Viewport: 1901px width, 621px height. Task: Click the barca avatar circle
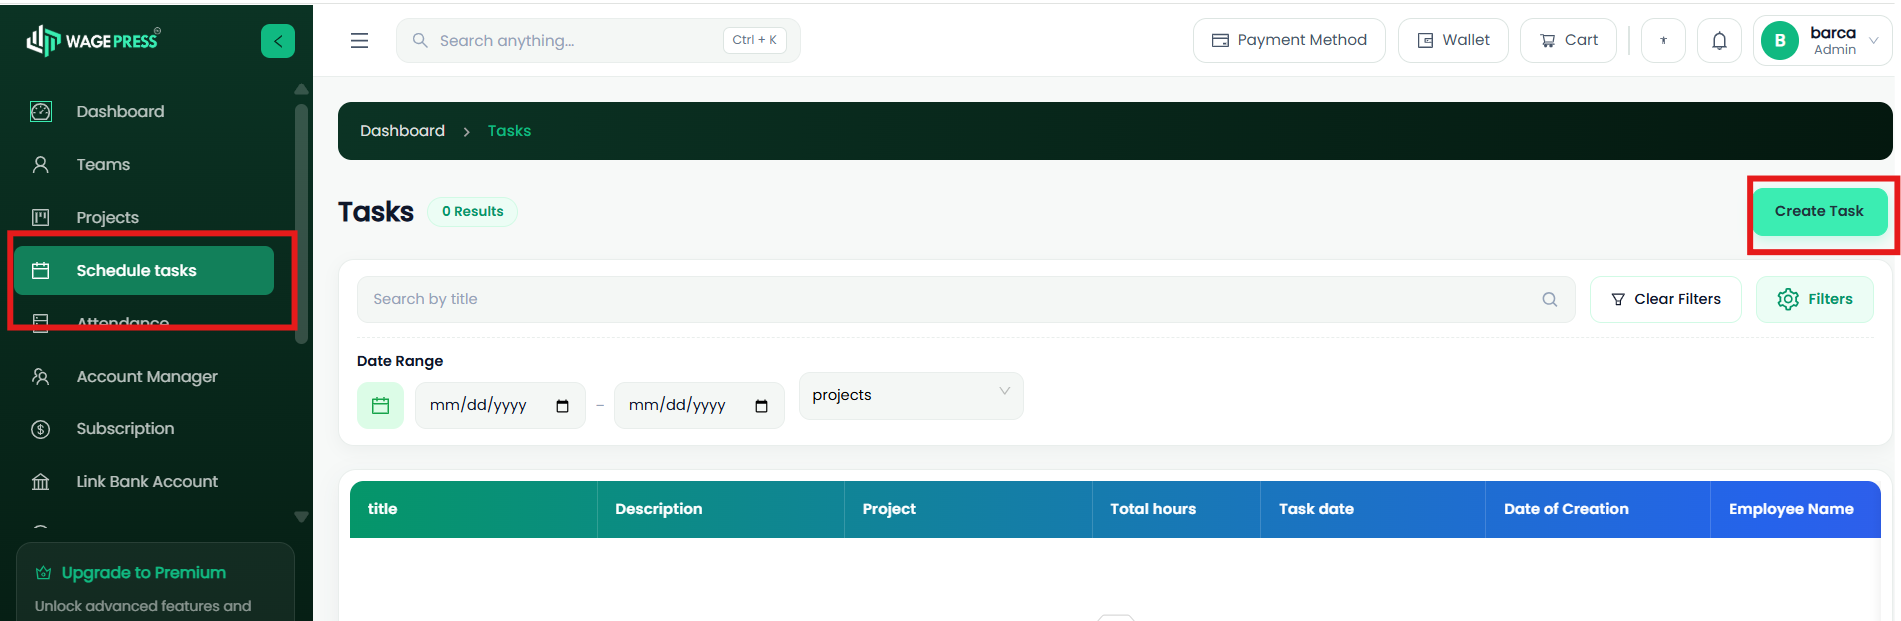1780,41
